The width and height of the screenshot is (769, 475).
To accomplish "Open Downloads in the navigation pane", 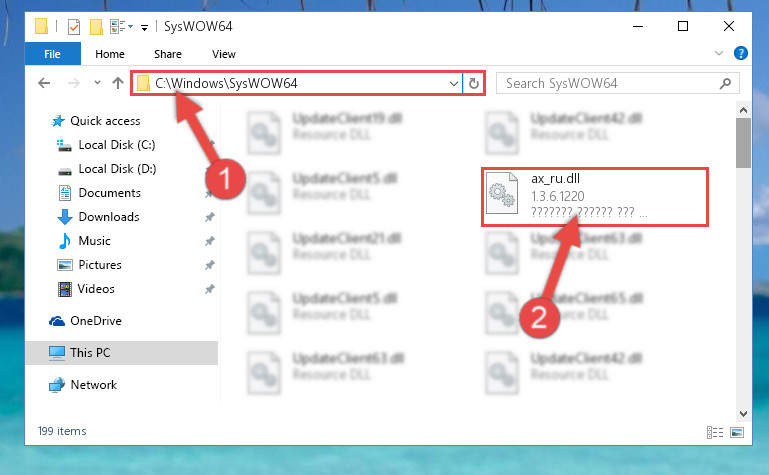I will (109, 217).
